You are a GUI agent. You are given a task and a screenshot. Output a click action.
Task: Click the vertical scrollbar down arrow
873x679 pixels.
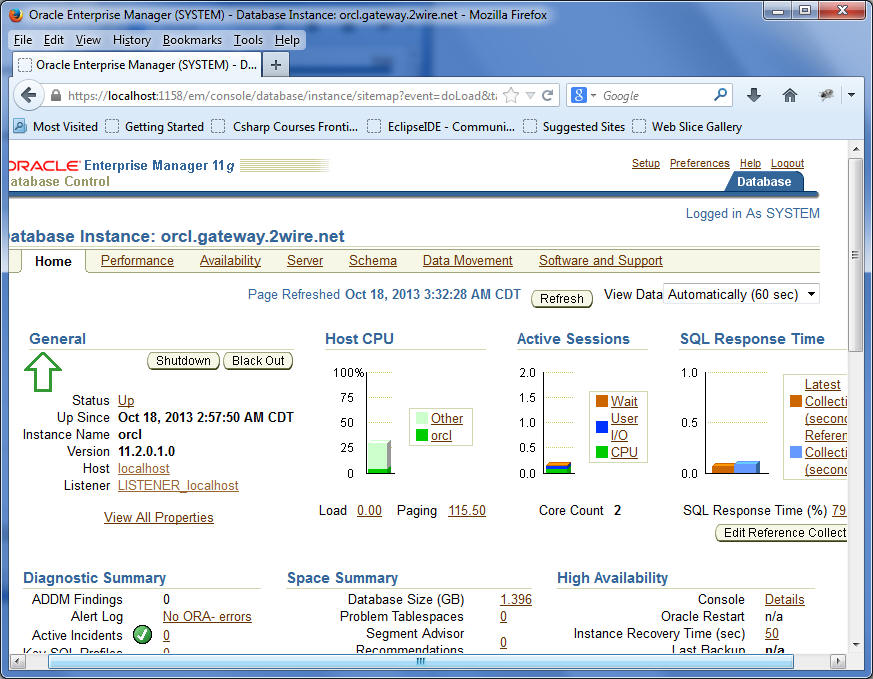856,644
